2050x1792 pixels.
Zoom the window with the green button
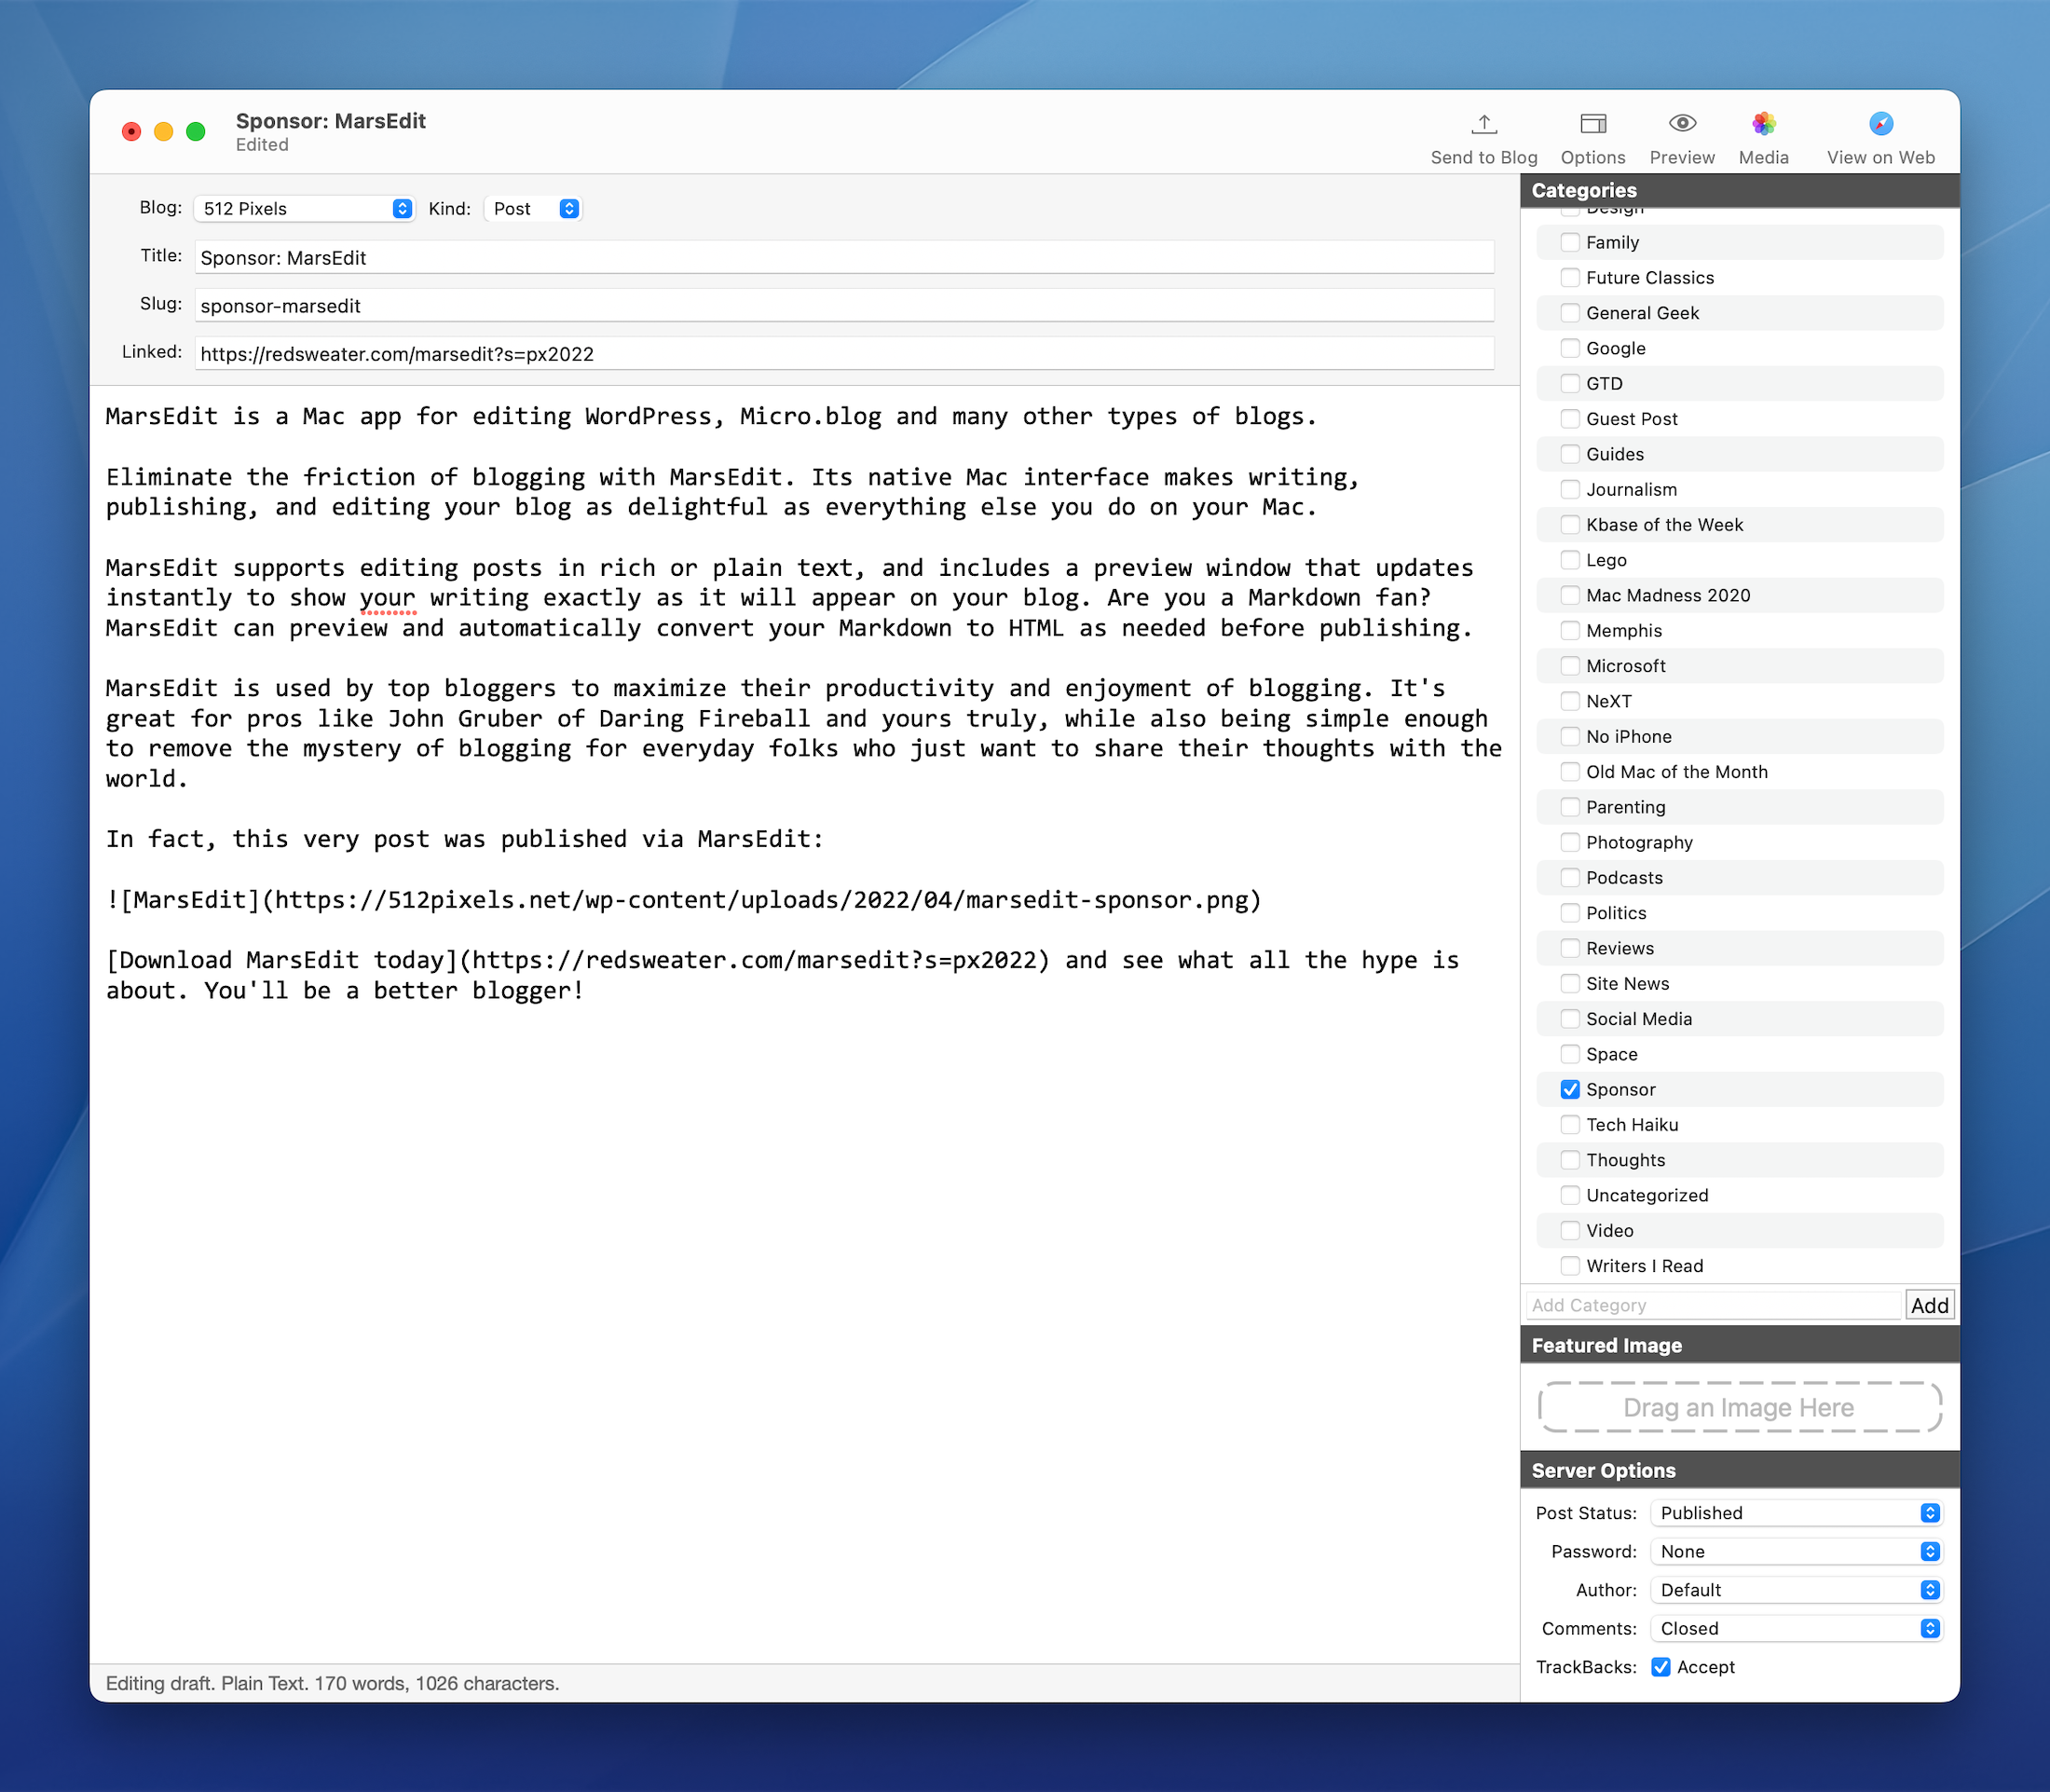196,131
